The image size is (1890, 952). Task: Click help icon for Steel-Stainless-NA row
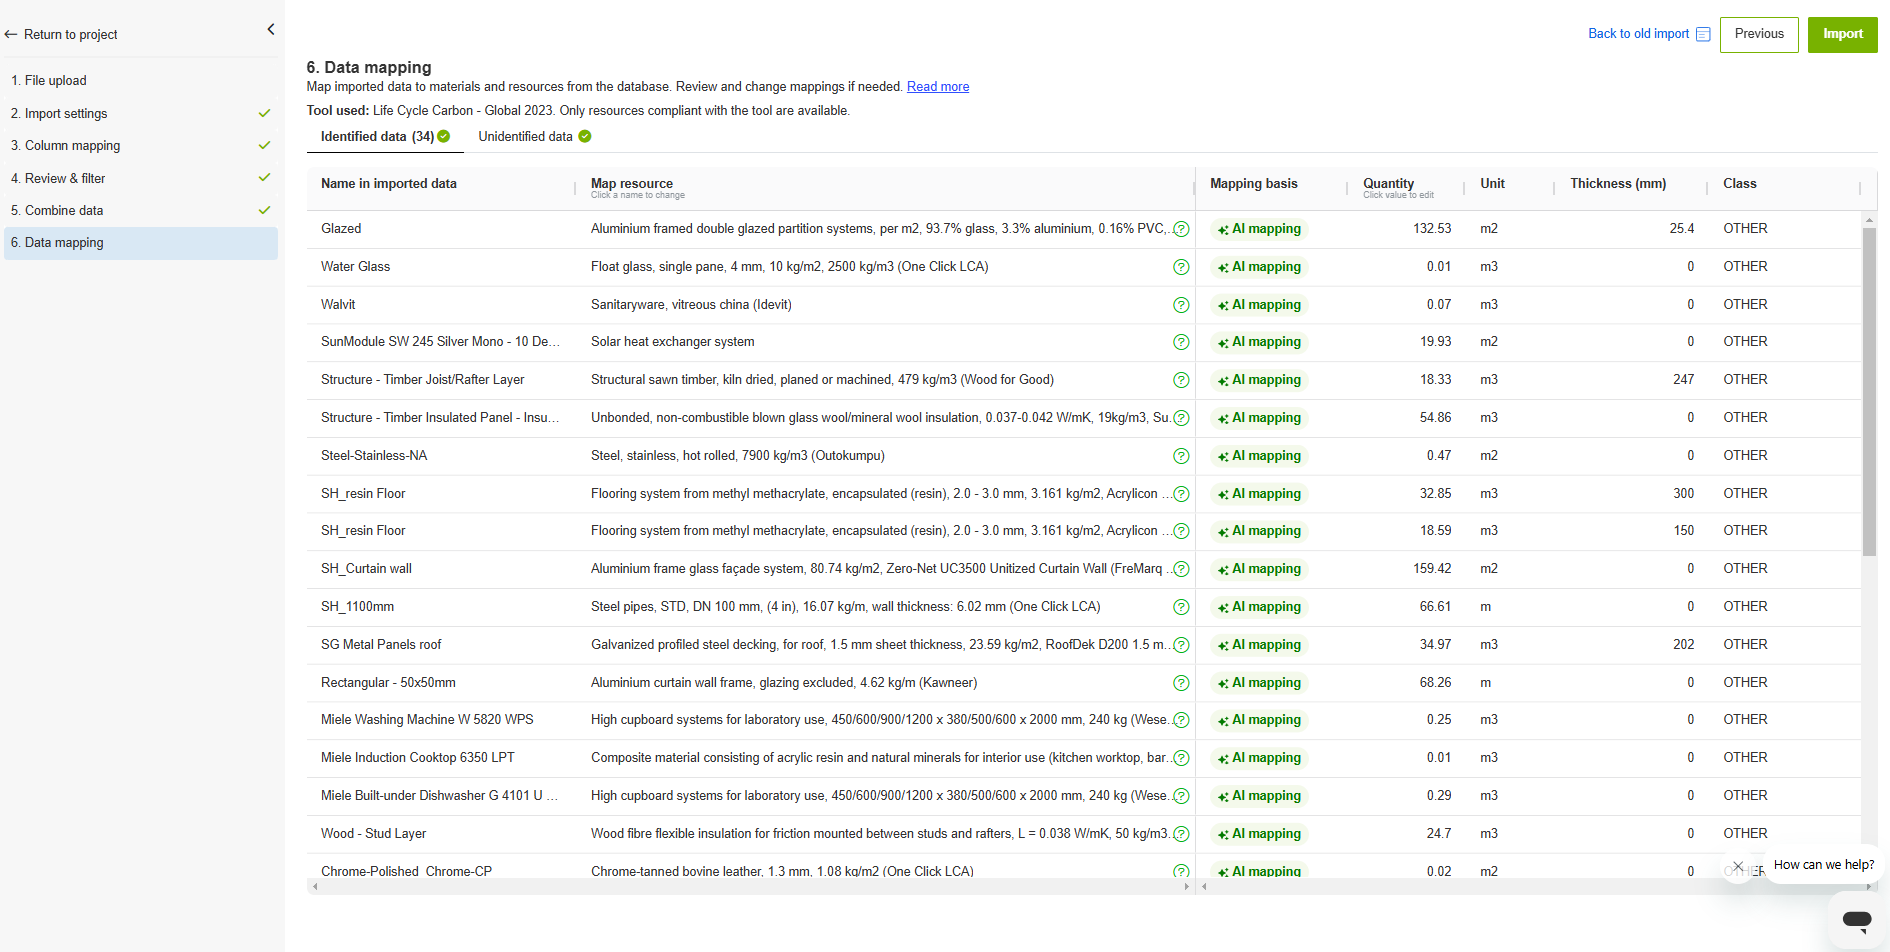pos(1181,456)
